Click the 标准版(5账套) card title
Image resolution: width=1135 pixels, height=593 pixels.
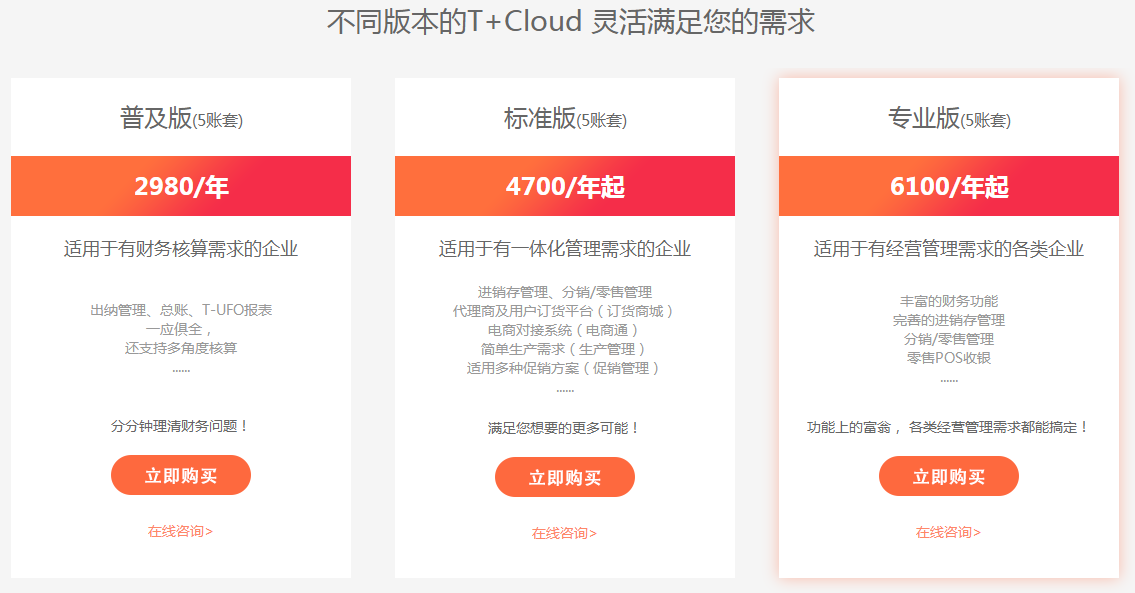(x=565, y=118)
